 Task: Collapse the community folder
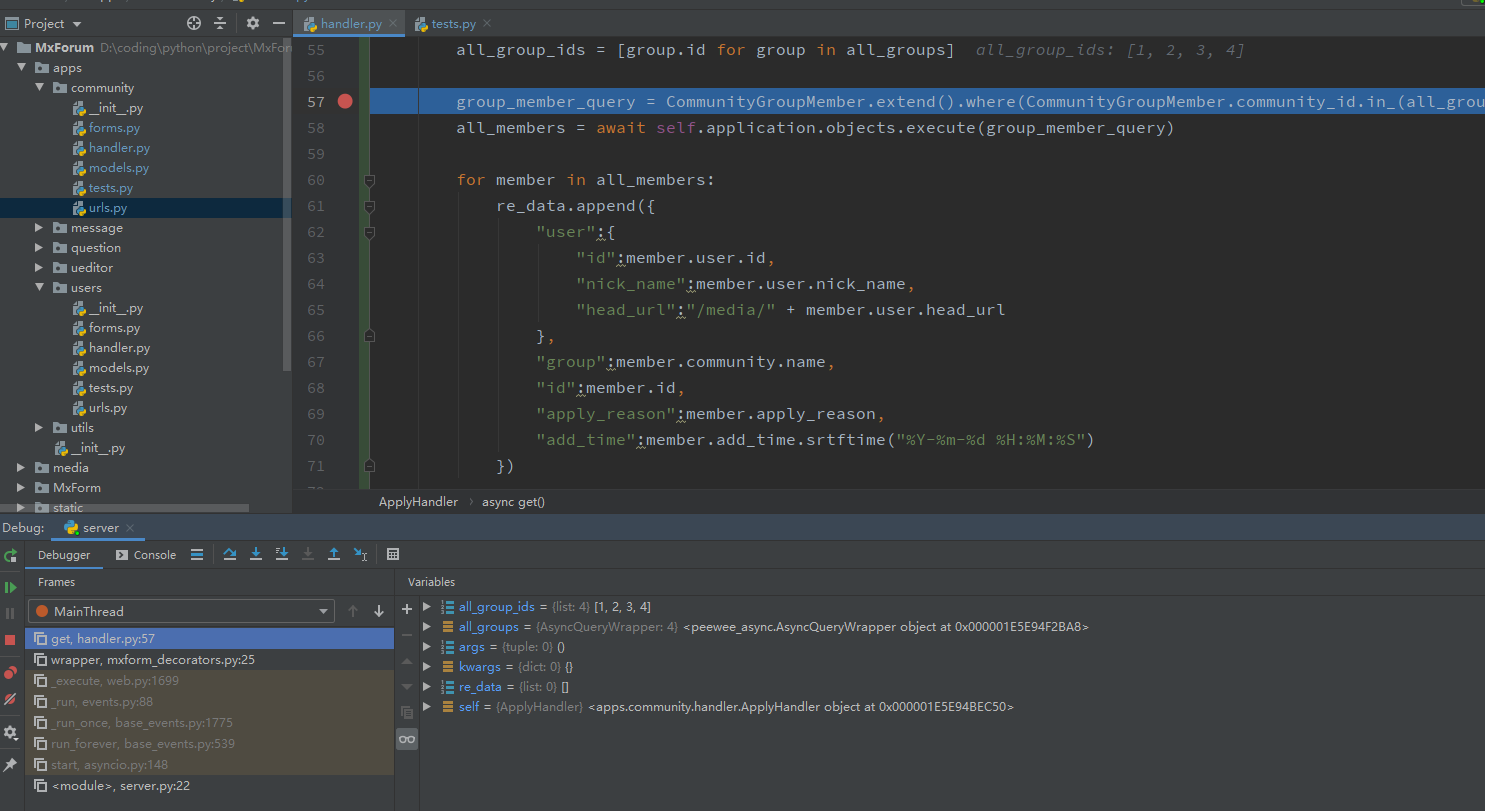39,87
